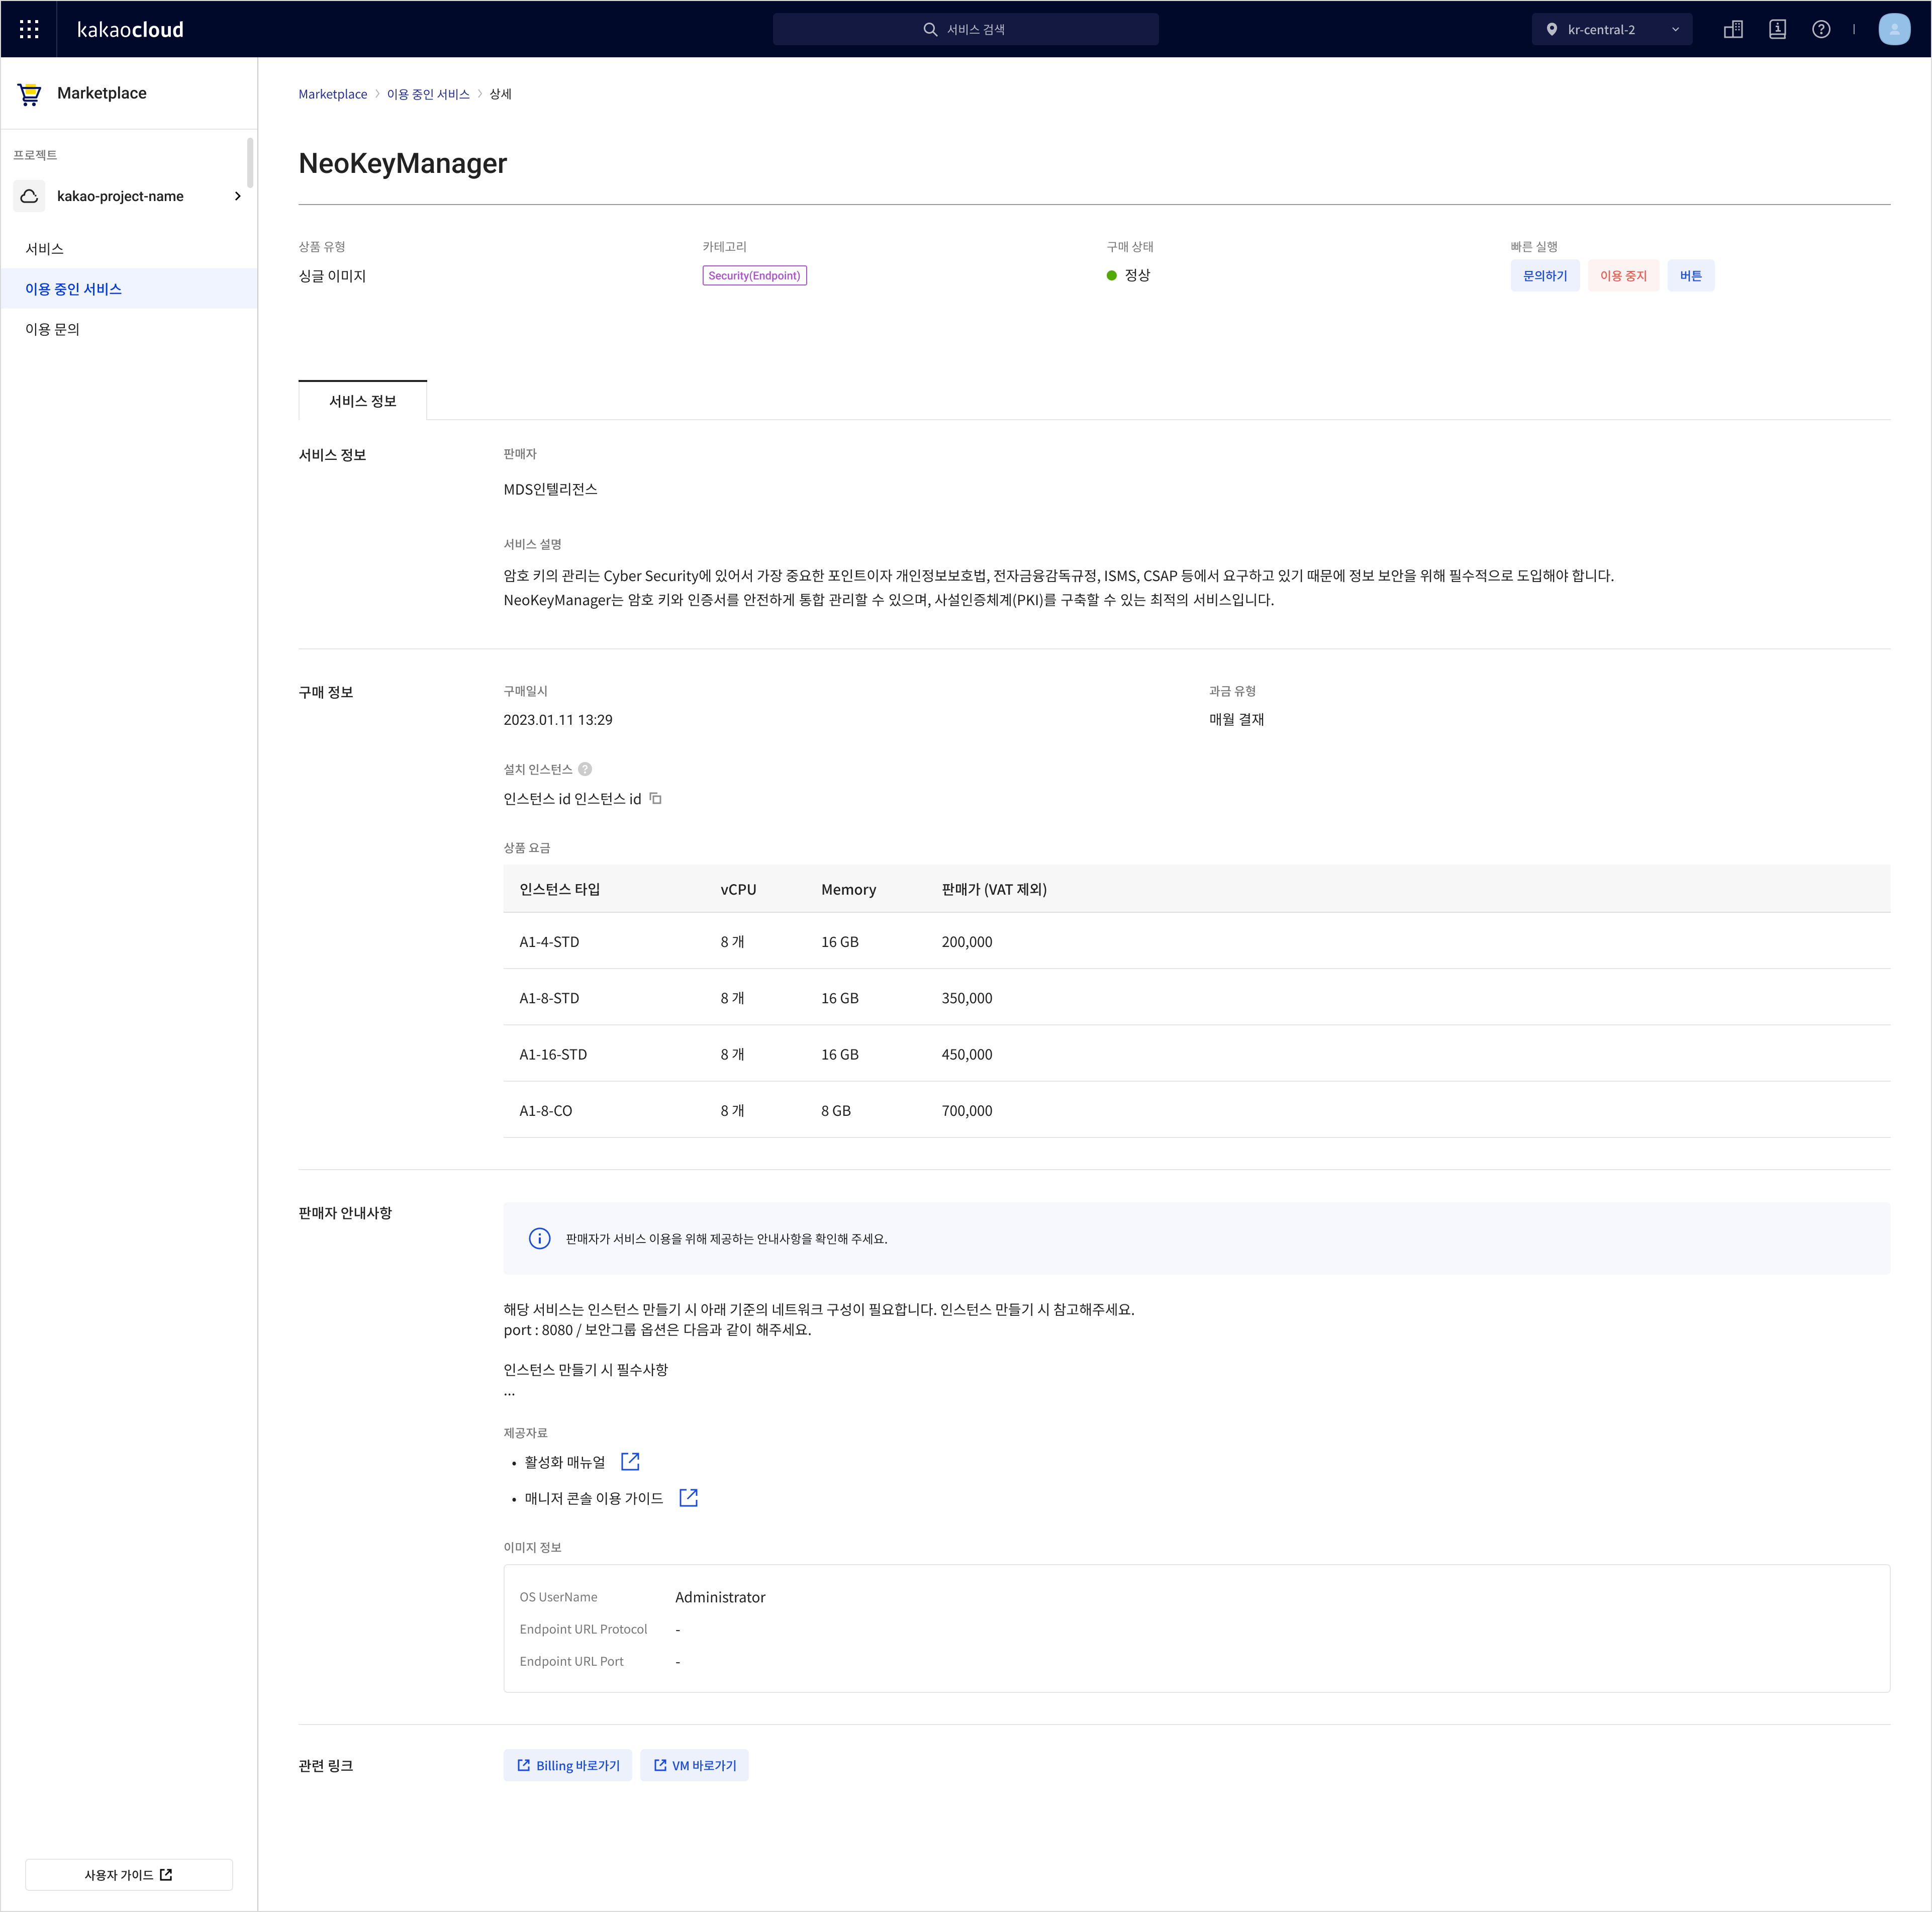Click the 450,000 price cell
Image resolution: width=1932 pixels, height=1912 pixels.
point(966,1054)
